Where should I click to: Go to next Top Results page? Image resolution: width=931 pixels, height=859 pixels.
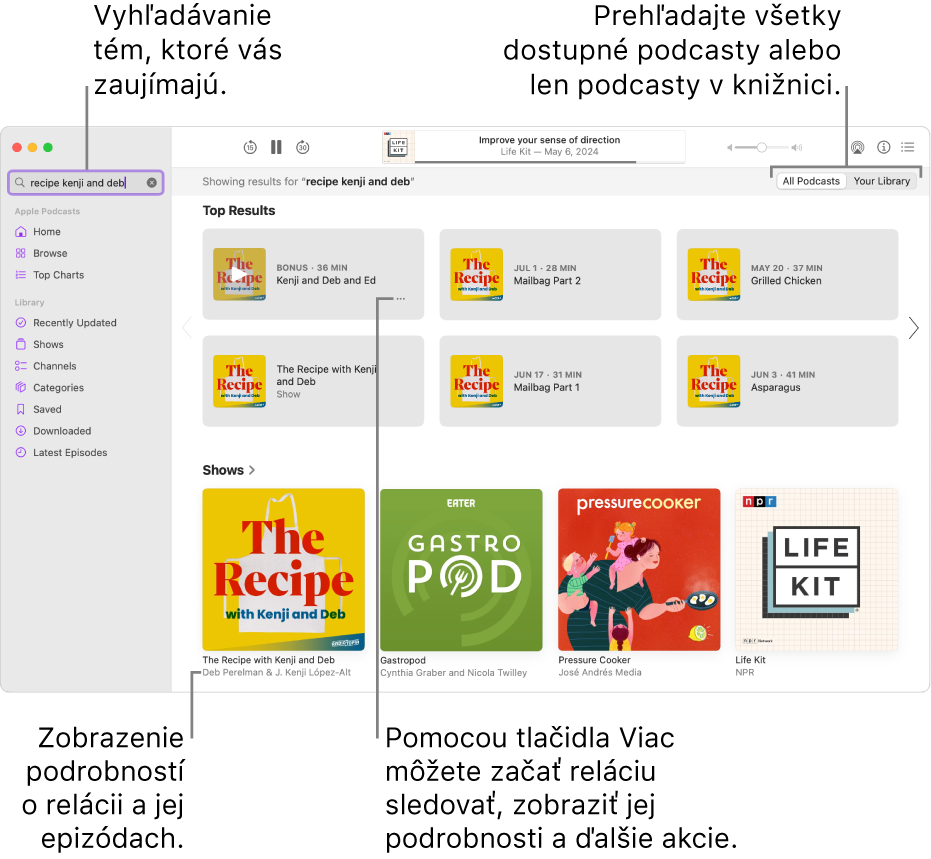913,328
